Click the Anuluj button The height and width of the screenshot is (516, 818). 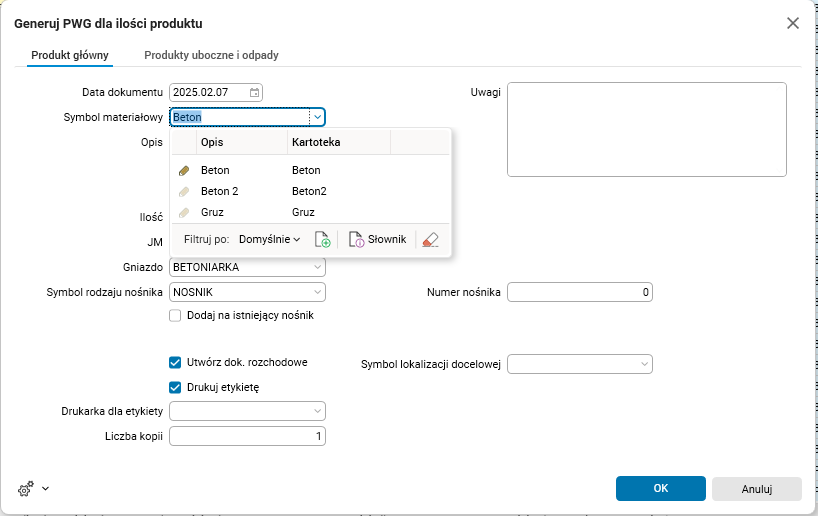point(756,489)
